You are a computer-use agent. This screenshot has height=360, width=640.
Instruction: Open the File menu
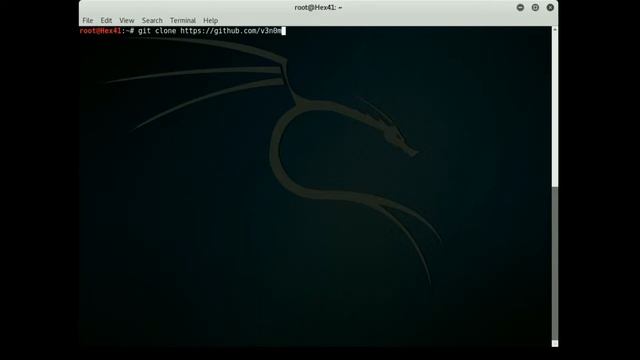[x=88, y=20]
